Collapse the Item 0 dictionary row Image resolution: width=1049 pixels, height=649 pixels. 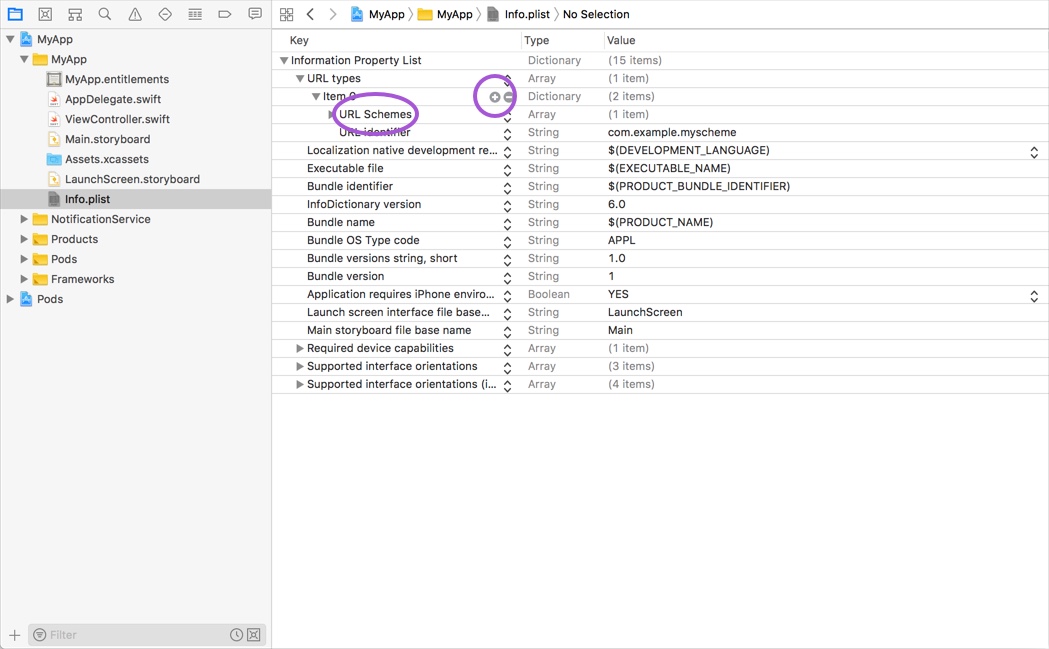[316, 97]
